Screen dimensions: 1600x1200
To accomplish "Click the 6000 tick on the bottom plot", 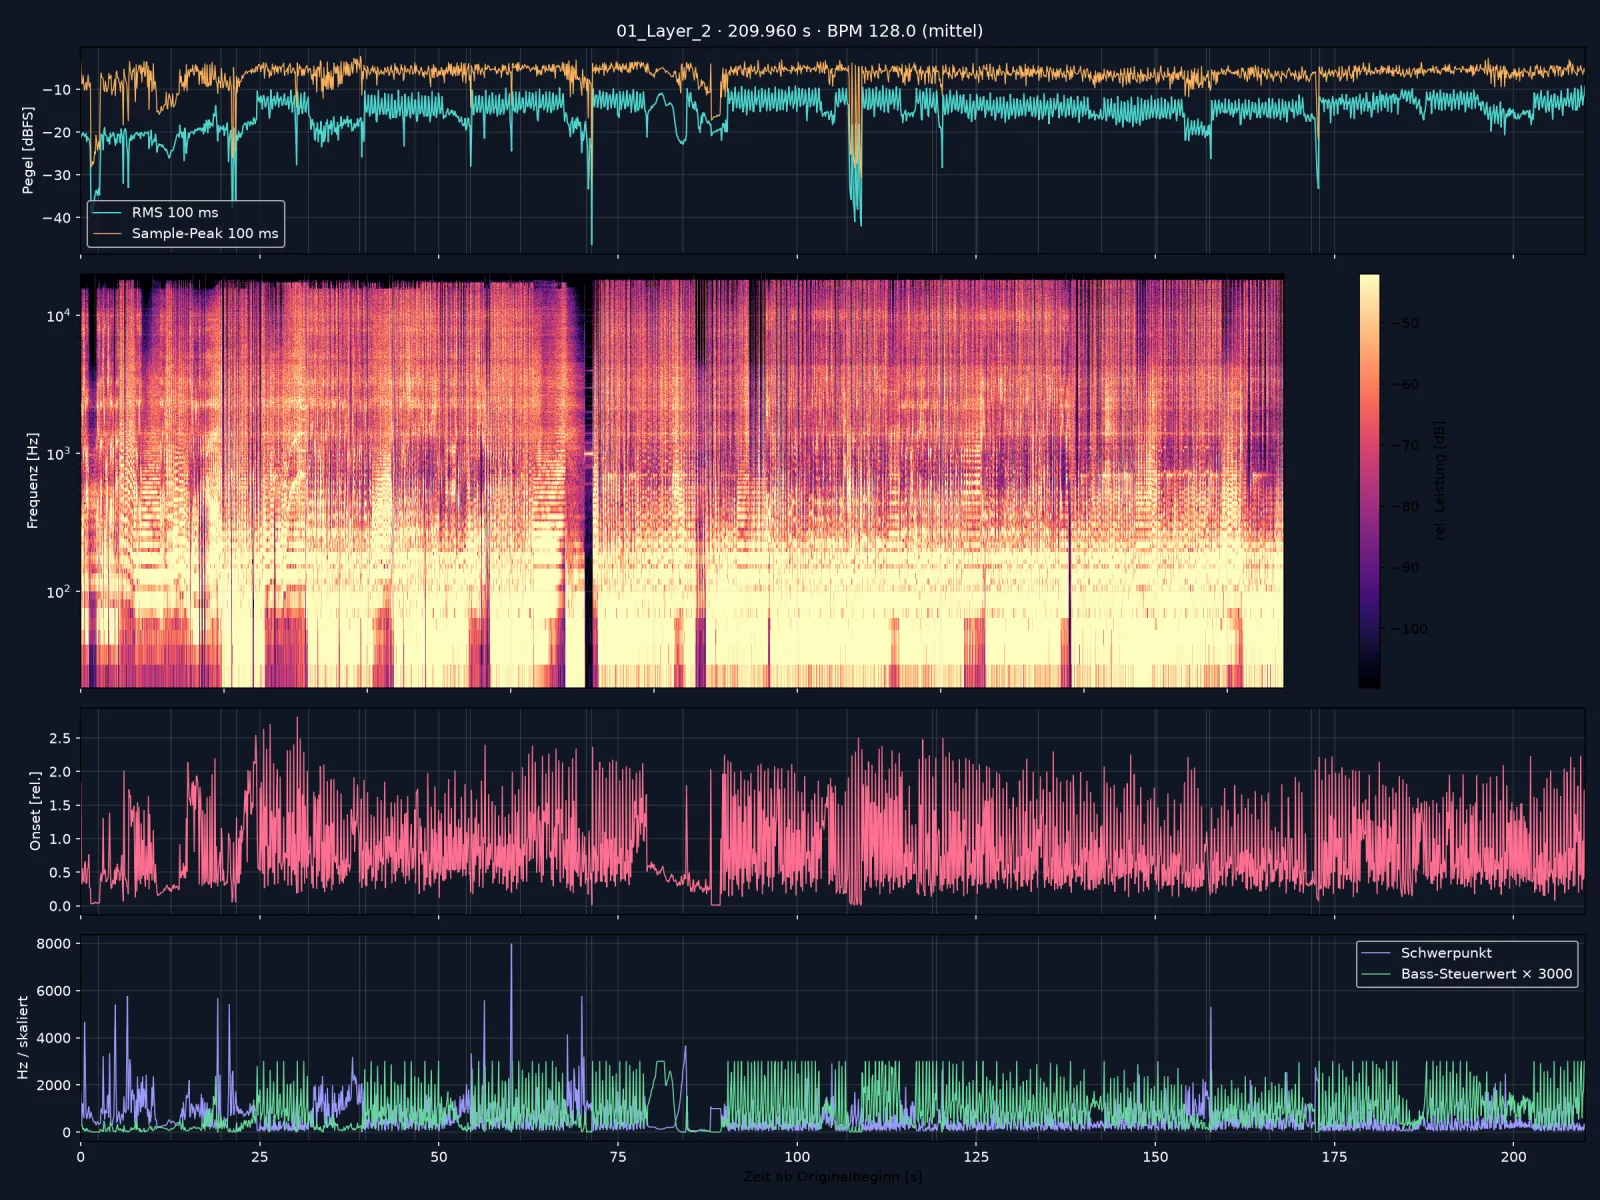I will click(x=54, y=990).
